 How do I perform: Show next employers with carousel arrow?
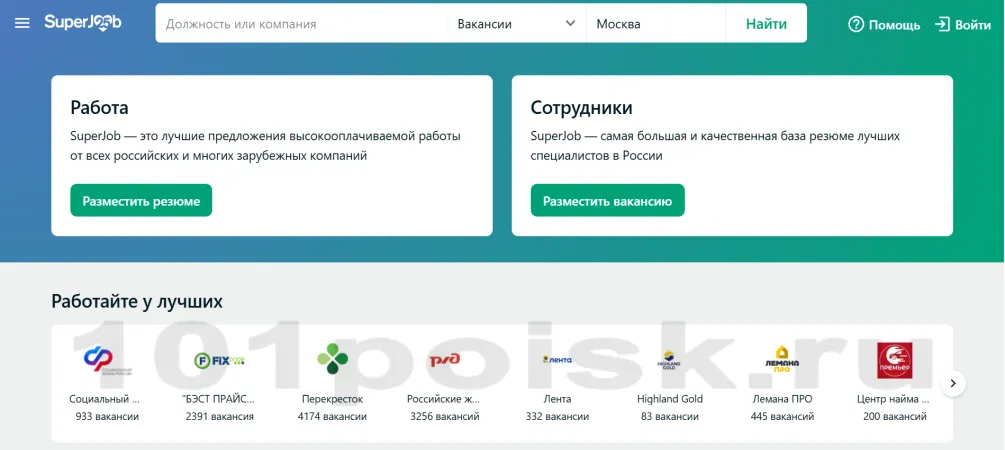(953, 383)
